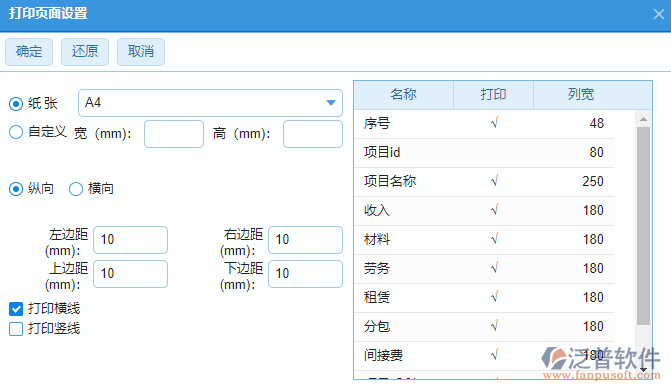Click column width 180 for 租赁

593,298
